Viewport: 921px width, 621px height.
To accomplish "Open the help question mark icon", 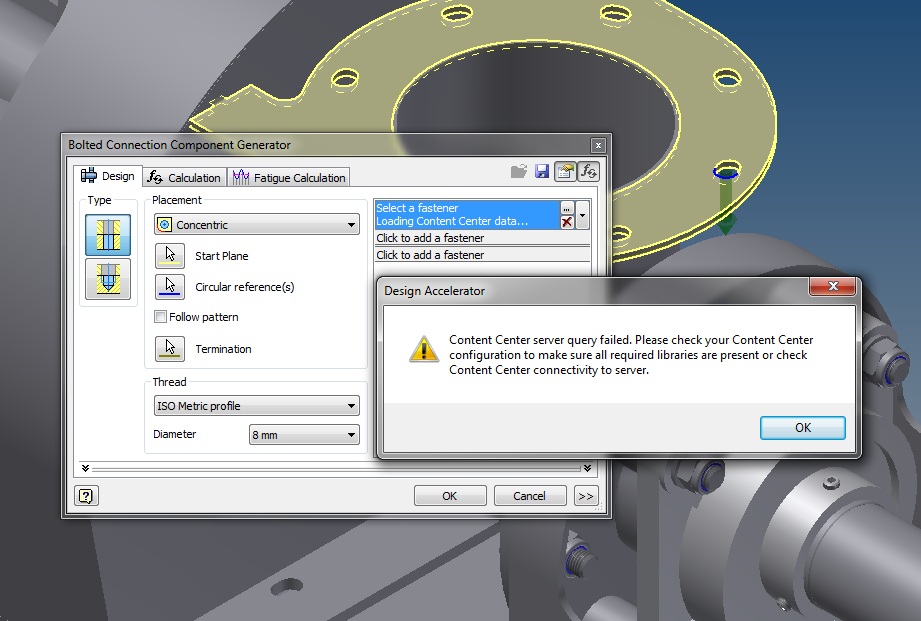I will pos(86,496).
